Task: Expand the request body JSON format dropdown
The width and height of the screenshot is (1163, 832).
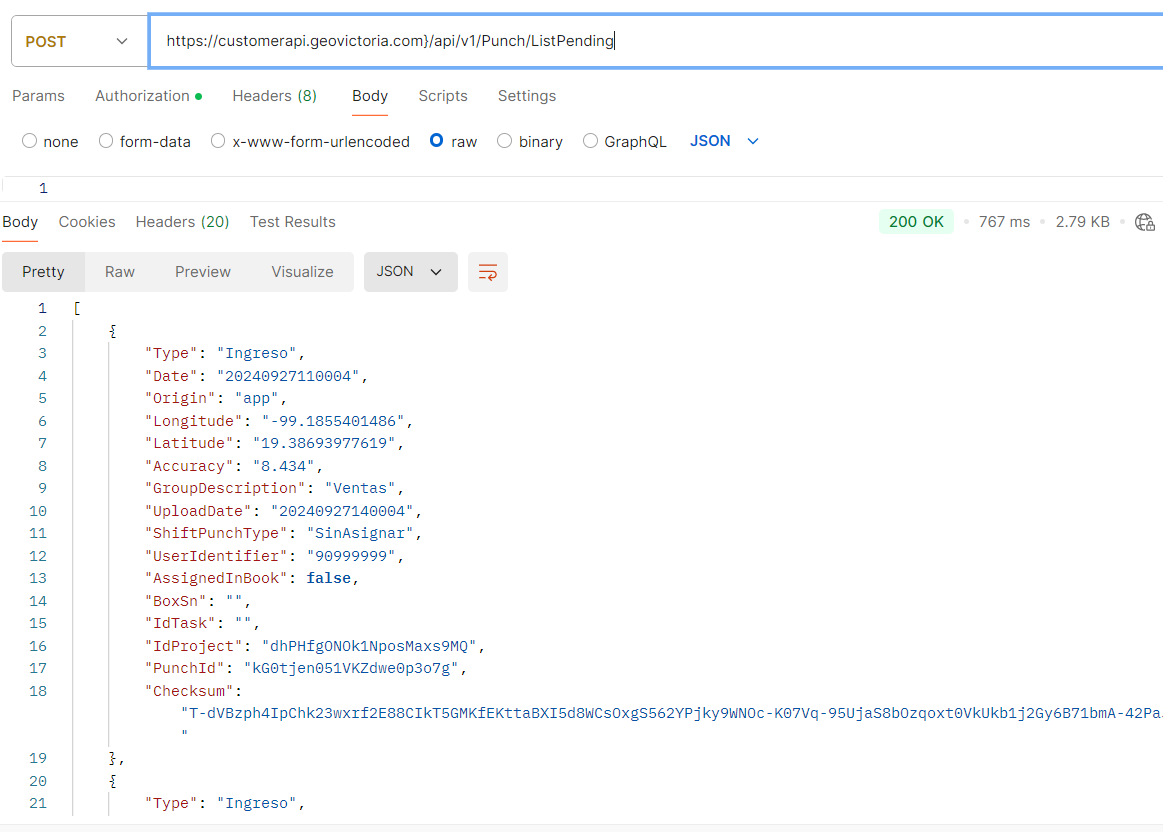Action: [725, 141]
